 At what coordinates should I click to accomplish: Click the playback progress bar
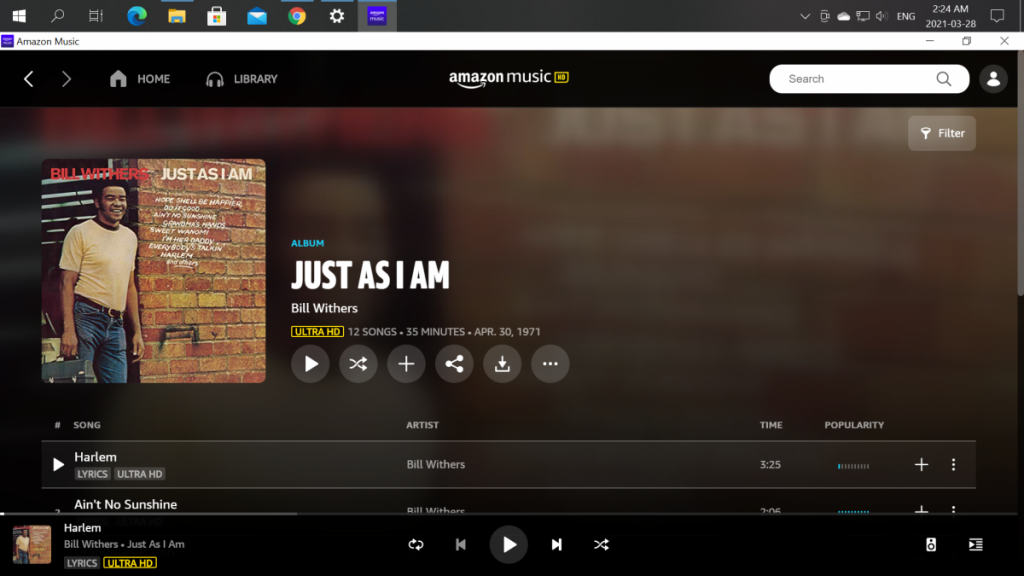509,514
